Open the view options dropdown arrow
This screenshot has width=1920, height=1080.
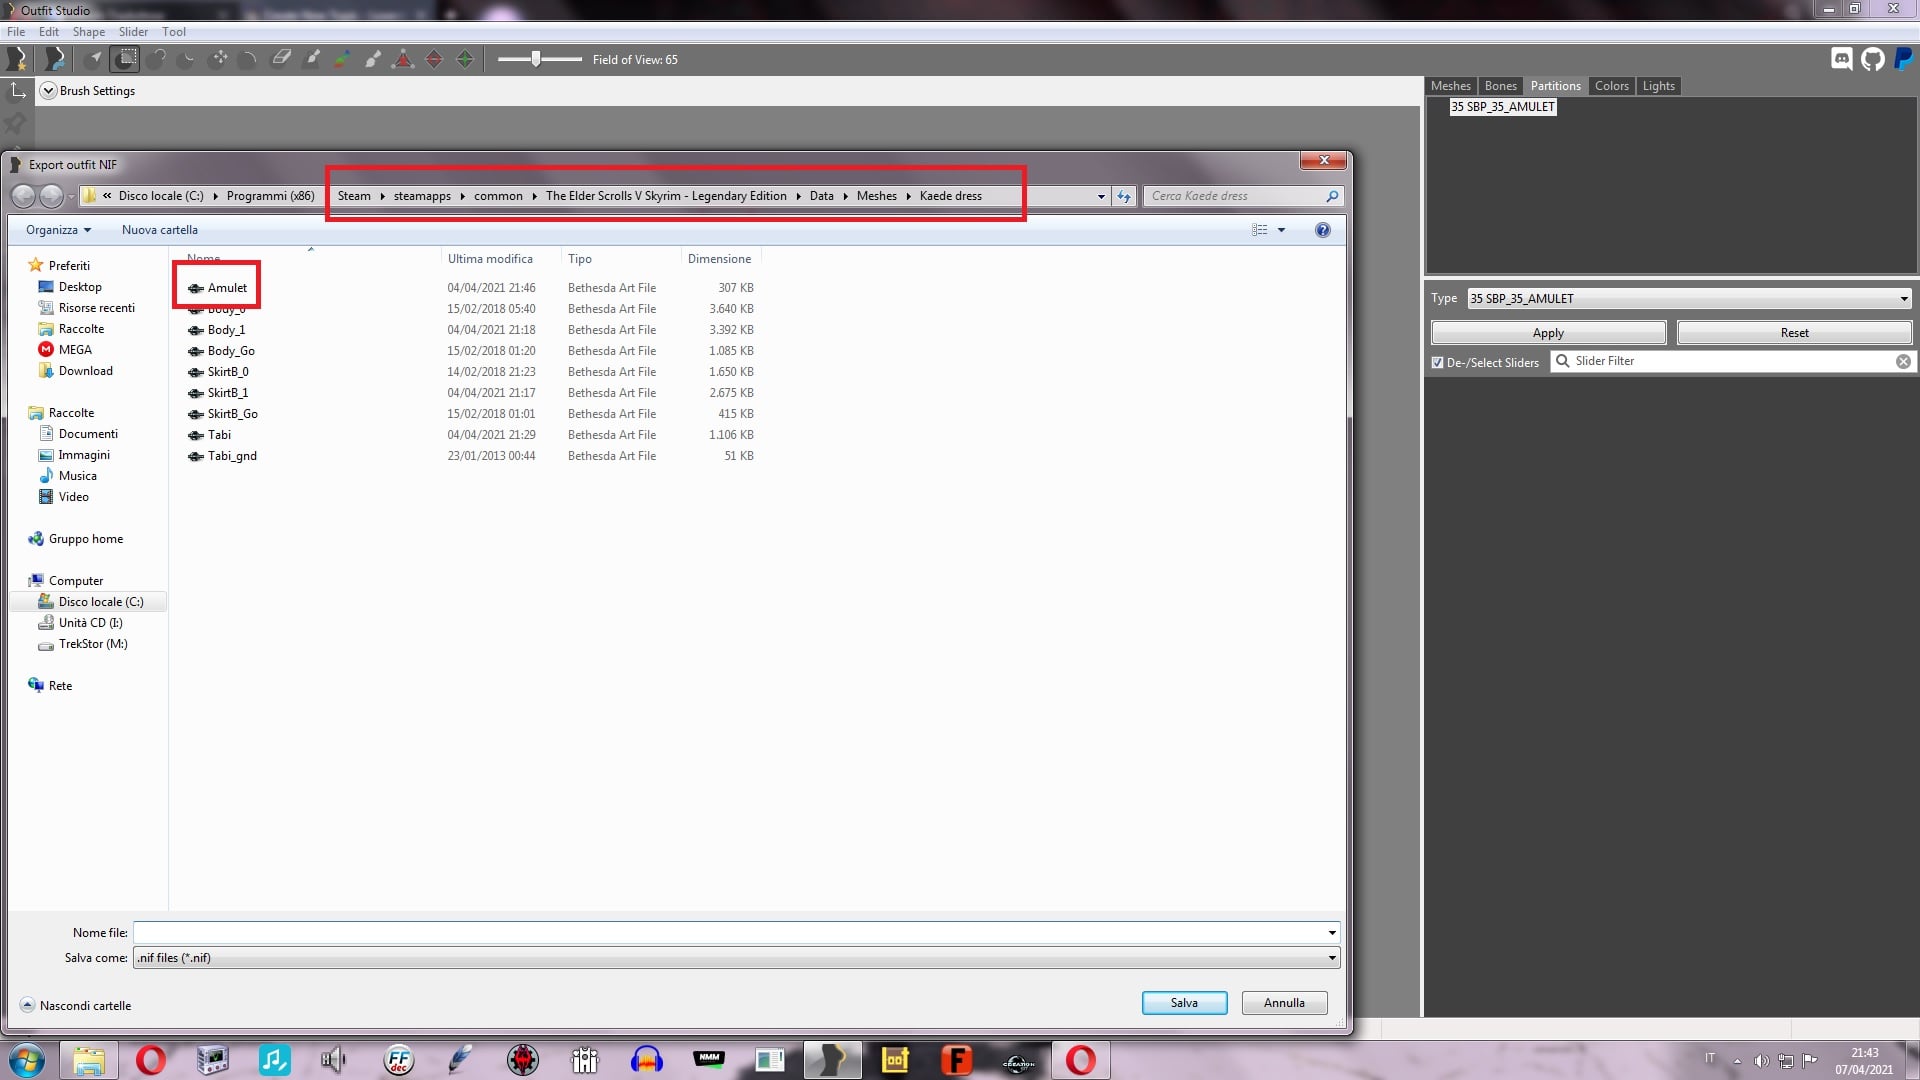(1281, 230)
